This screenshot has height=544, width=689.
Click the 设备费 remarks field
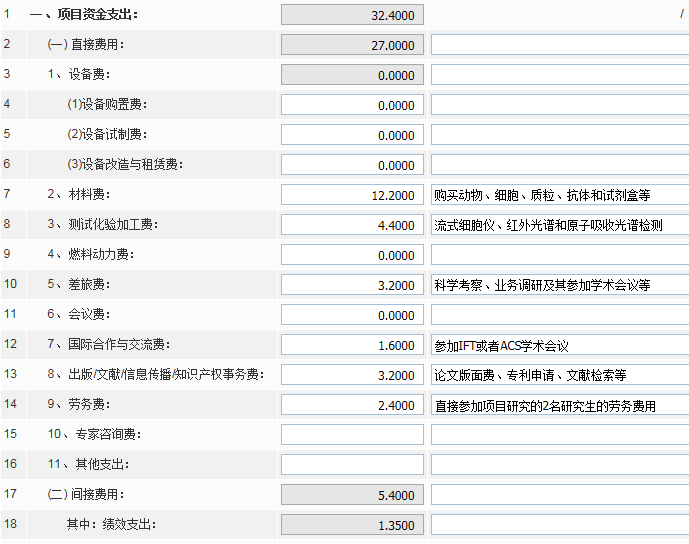(560, 75)
